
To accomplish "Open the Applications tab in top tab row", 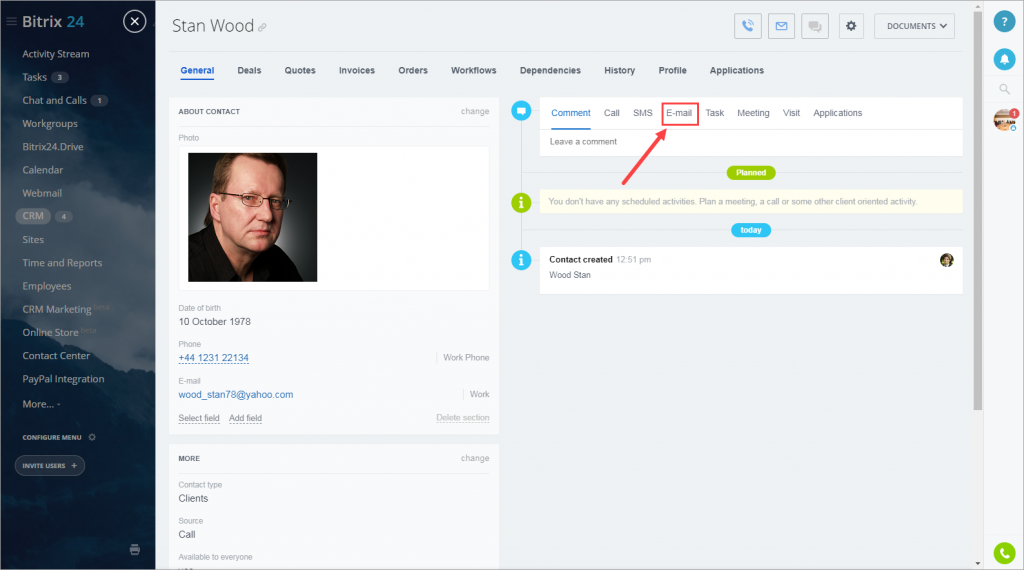I will pyautogui.click(x=737, y=71).
